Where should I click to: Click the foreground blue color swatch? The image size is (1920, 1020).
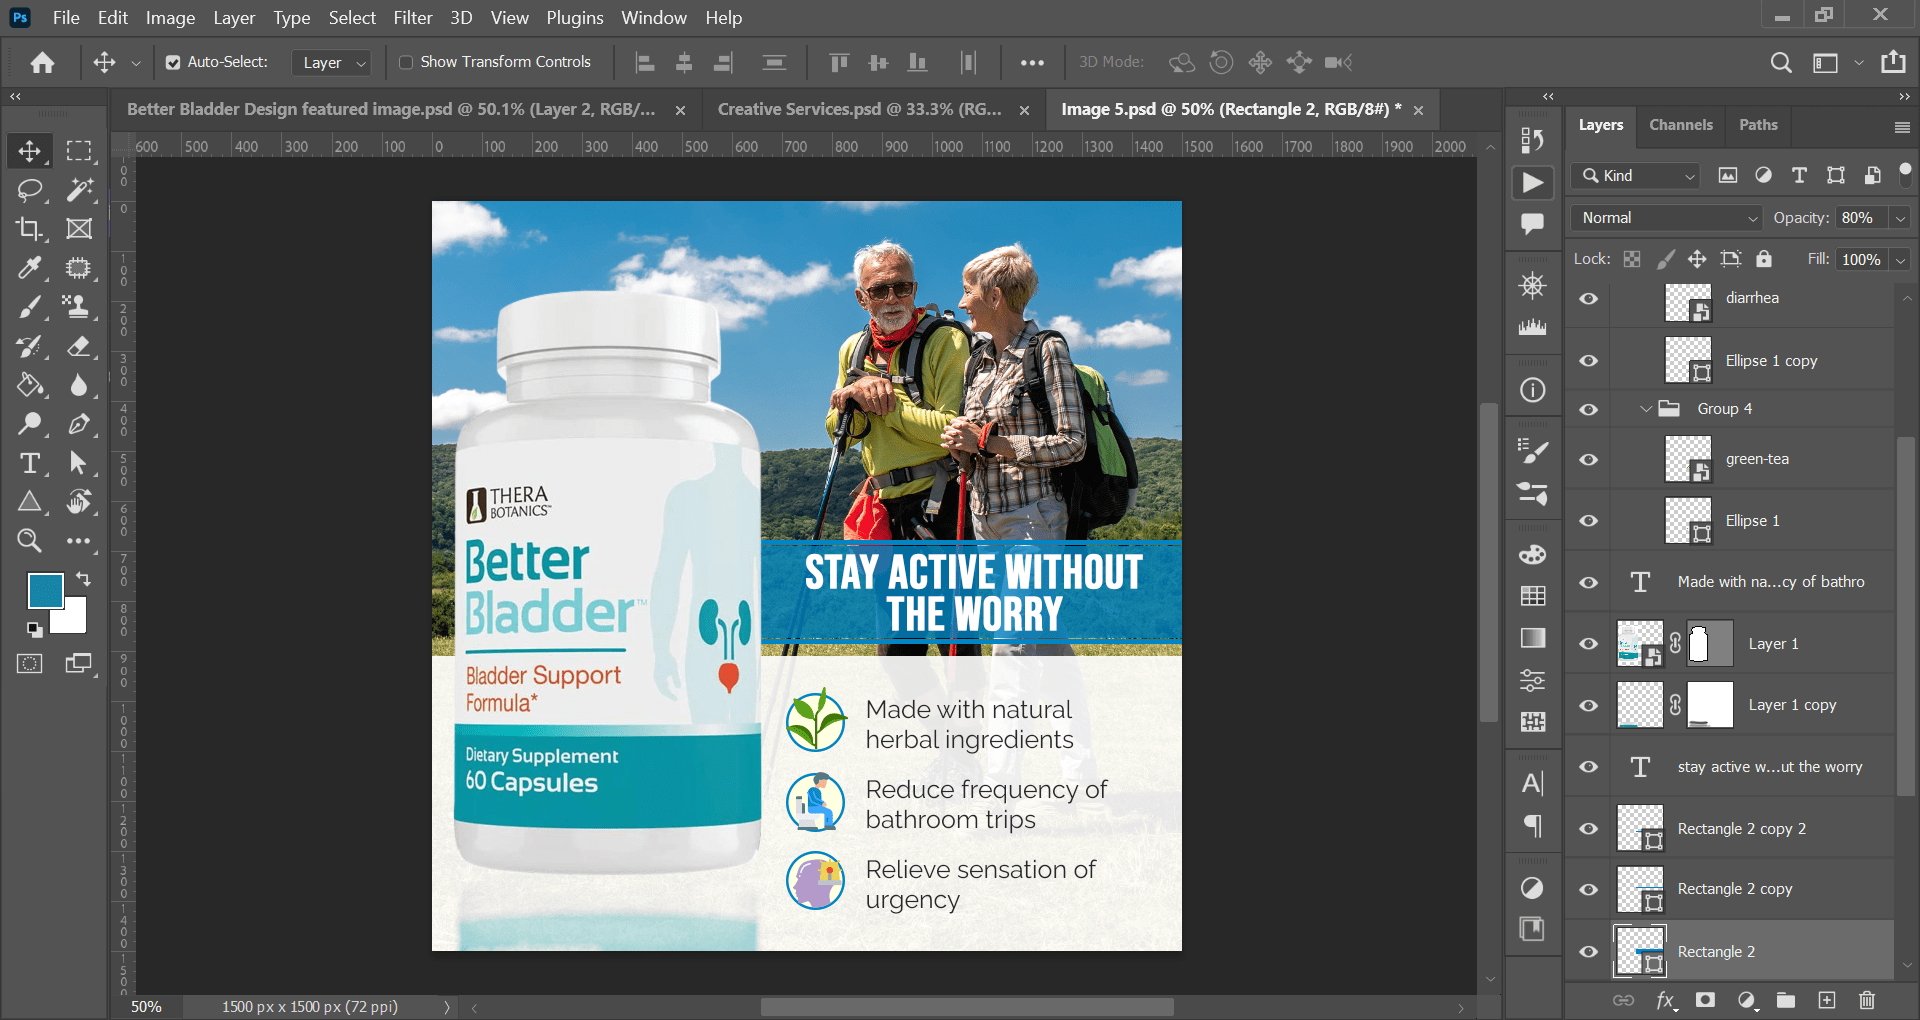click(45, 590)
